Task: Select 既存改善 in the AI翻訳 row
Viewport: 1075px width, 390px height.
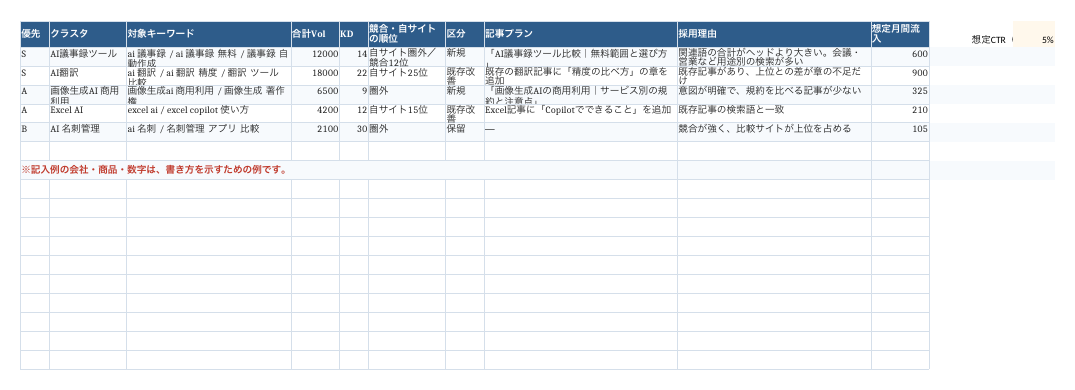Action: [465, 76]
